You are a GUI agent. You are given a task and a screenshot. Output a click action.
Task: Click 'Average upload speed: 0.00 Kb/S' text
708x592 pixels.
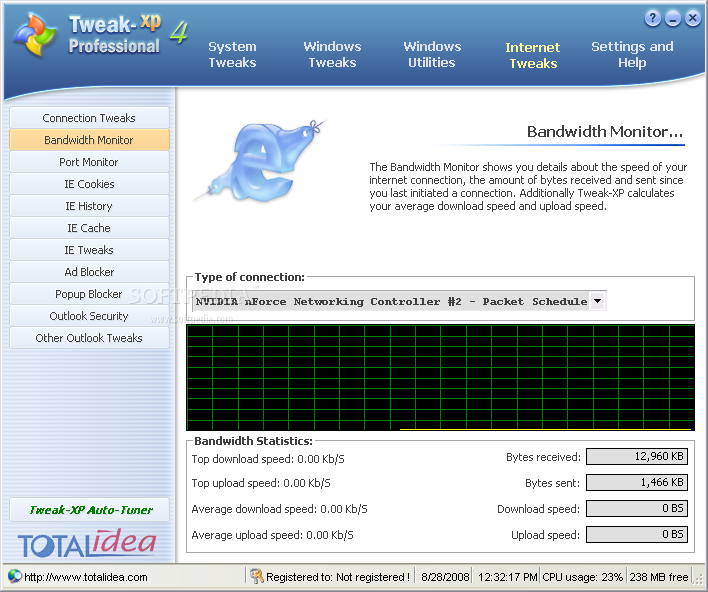(272, 535)
